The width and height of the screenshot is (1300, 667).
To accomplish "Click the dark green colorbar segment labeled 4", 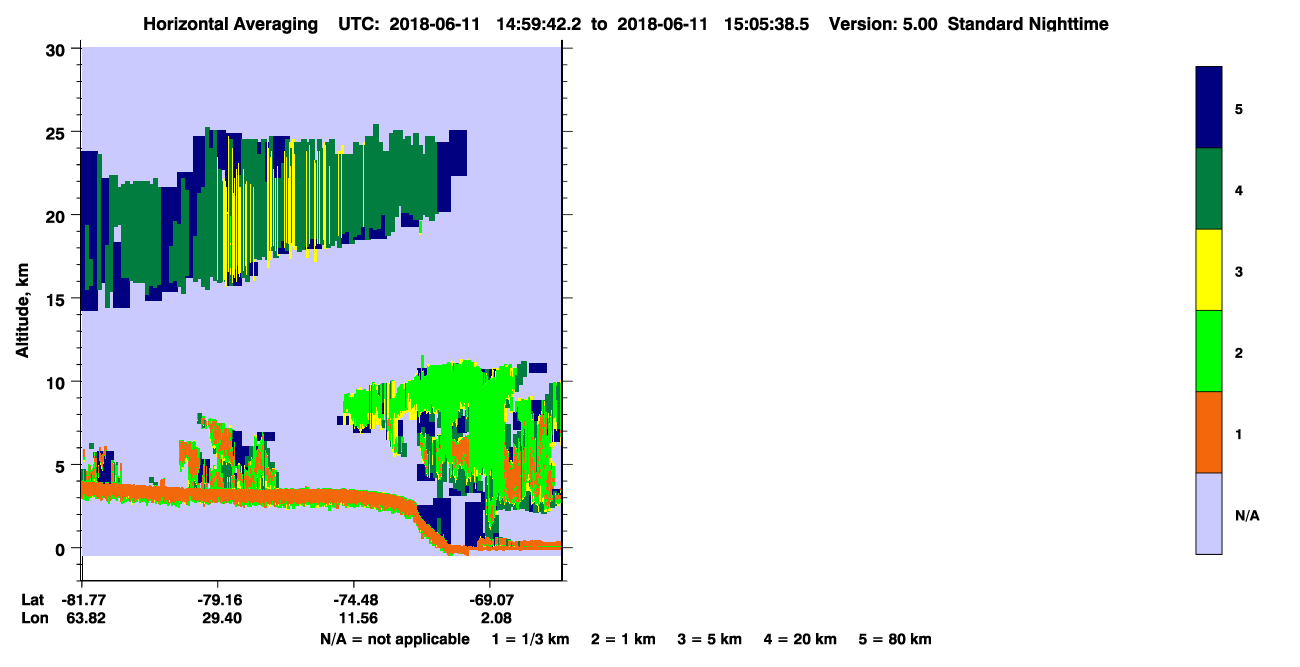I will 1209,189.
